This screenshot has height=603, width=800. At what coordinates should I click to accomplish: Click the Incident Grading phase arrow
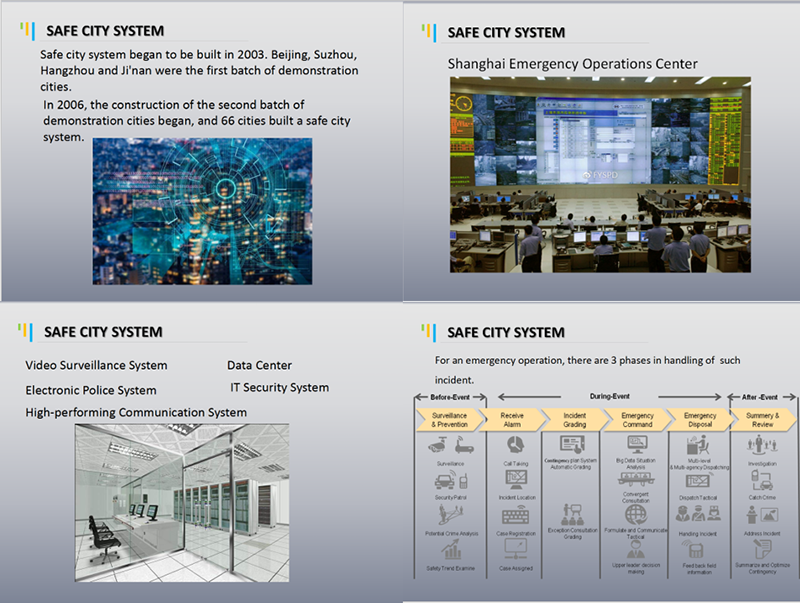point(574,420)
